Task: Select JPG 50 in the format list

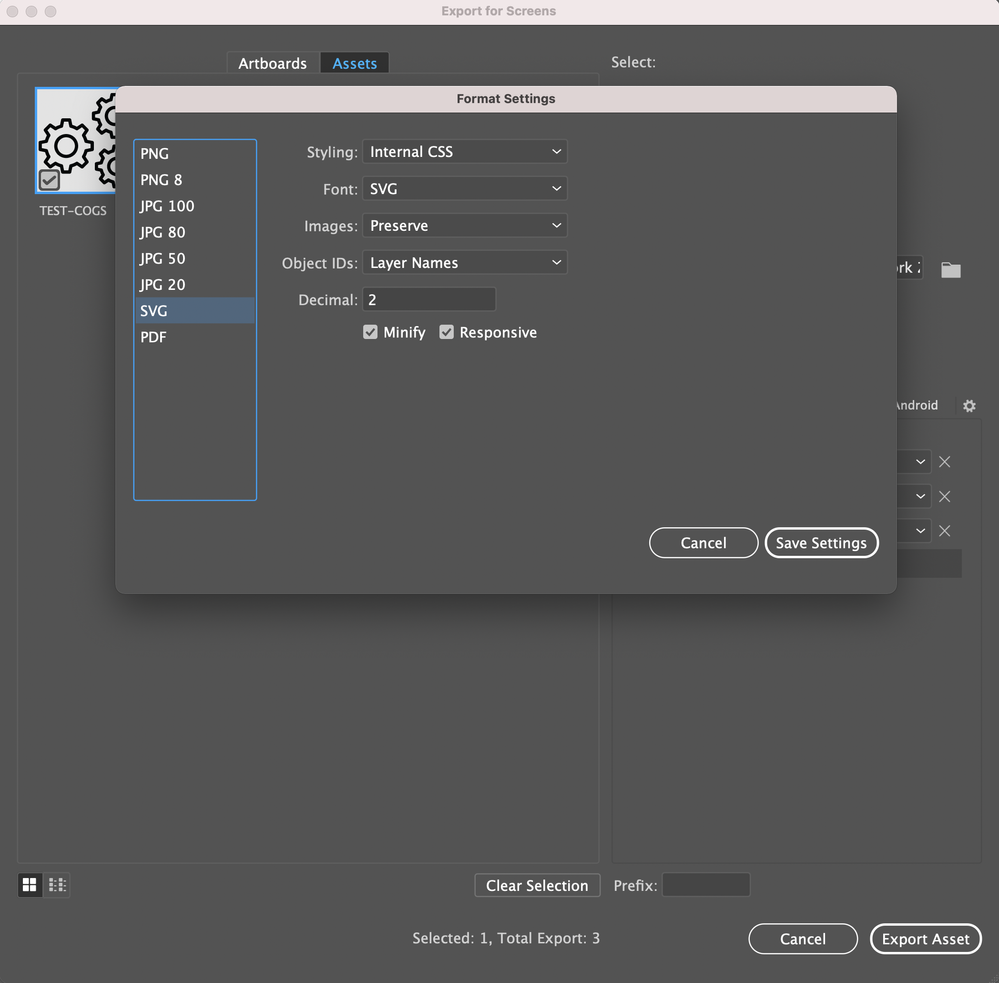Action: coord(195,258)
